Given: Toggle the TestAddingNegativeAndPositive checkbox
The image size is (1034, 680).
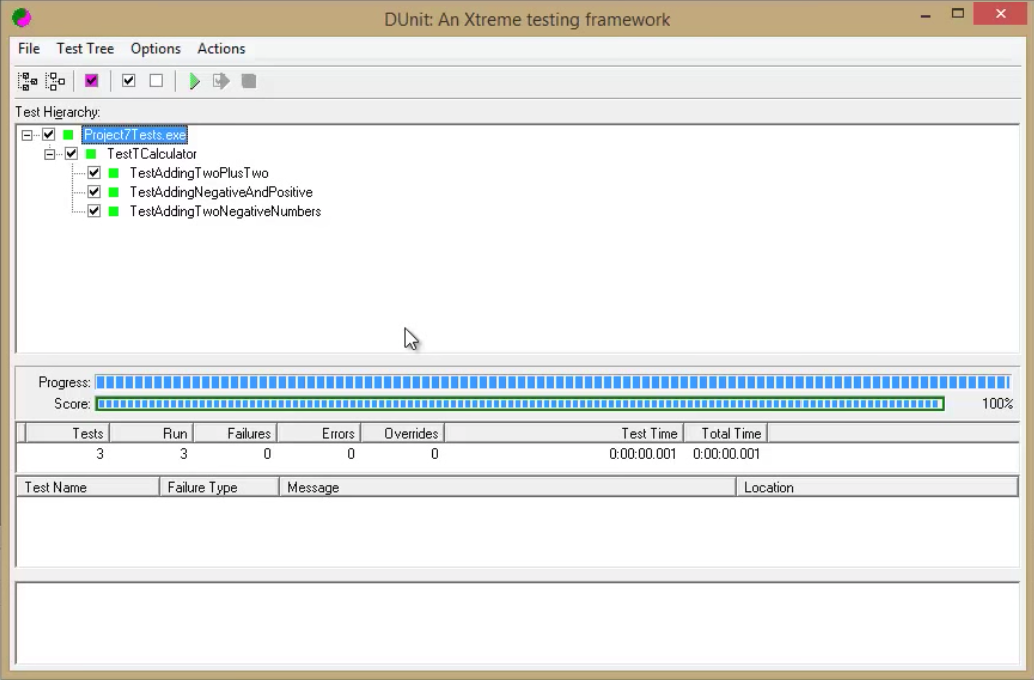Looking at the screenshot, I should pos(94,192).
